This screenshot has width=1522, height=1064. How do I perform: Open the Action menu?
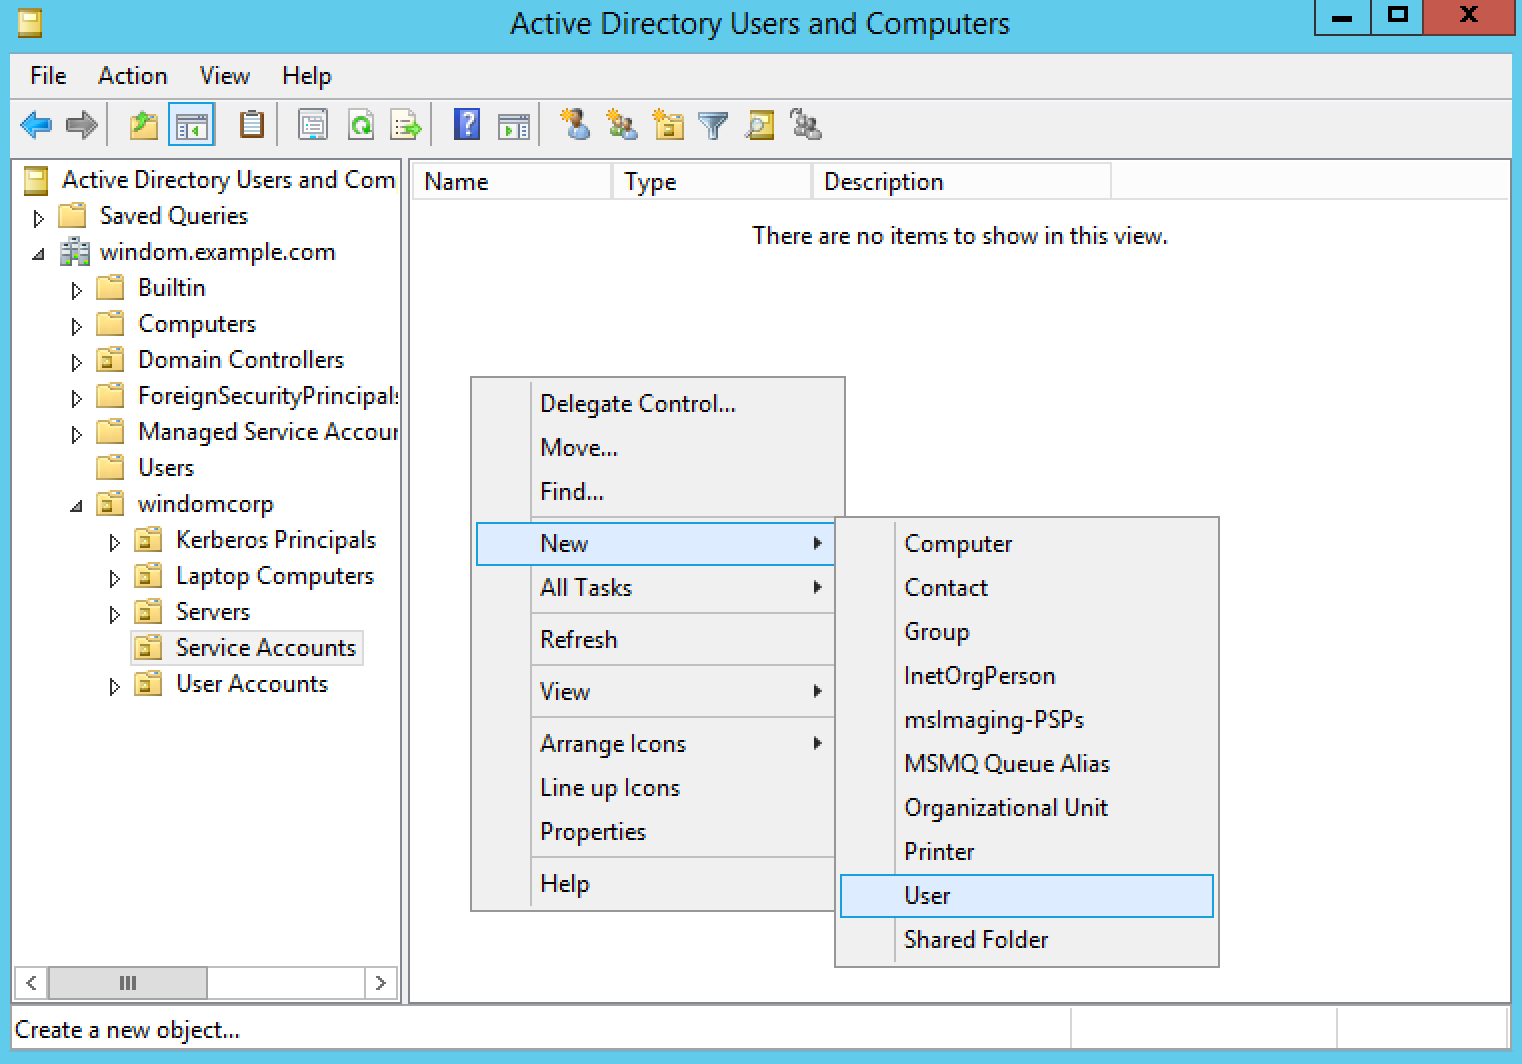click(132, 75)
